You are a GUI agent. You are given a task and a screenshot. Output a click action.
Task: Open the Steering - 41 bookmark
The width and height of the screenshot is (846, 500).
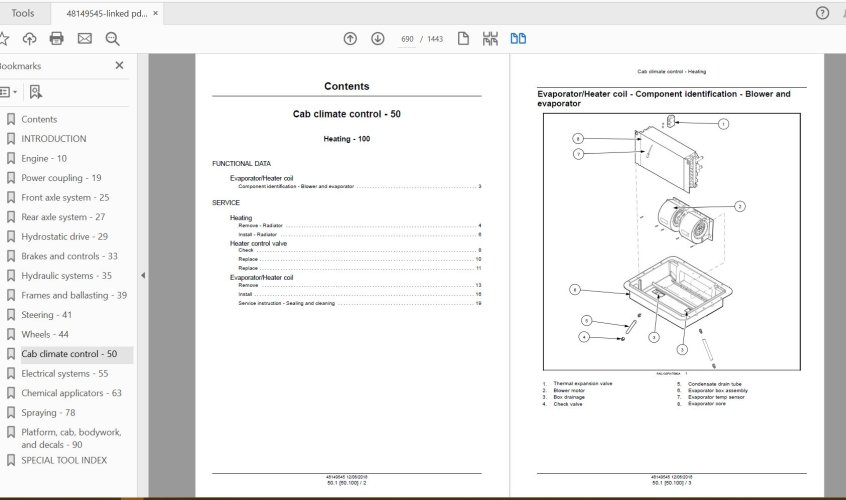(46, 315)
